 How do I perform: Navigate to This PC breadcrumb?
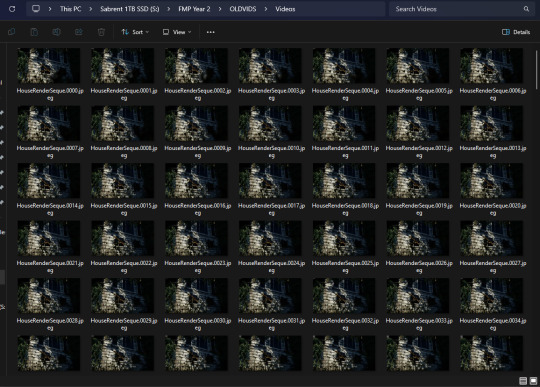click(x=71, y=9)
